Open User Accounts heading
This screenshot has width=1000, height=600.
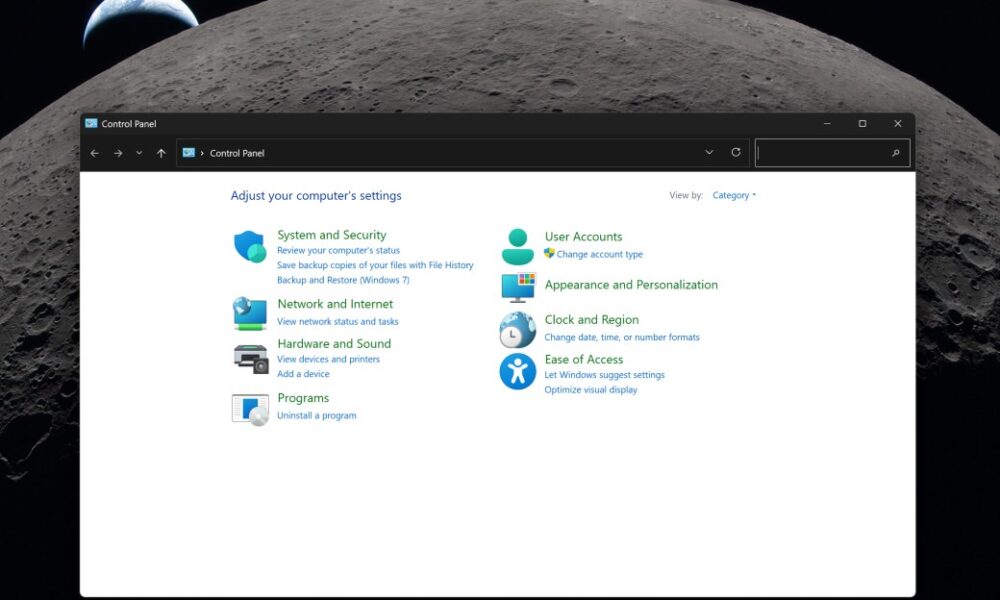[583, 237]
